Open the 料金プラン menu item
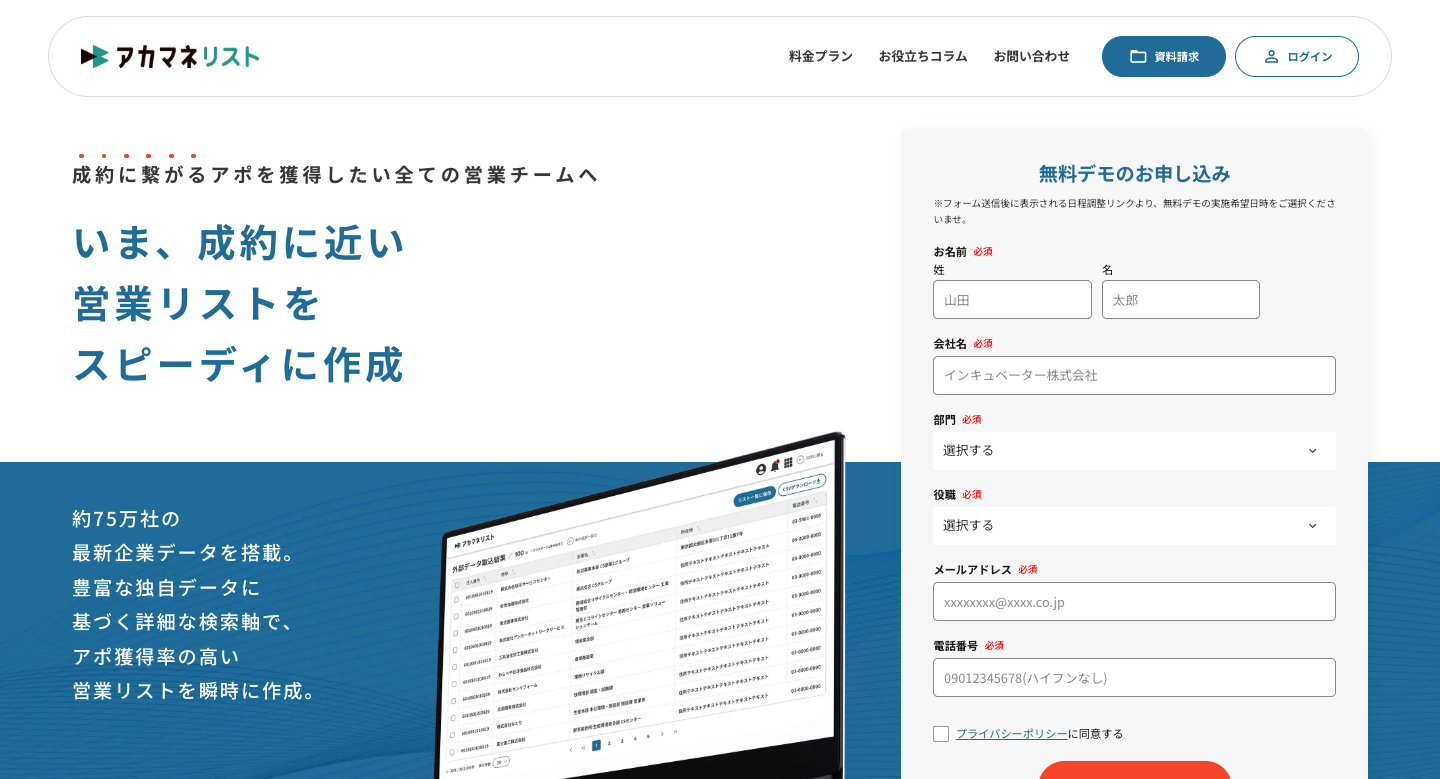 tap(820, 56)
